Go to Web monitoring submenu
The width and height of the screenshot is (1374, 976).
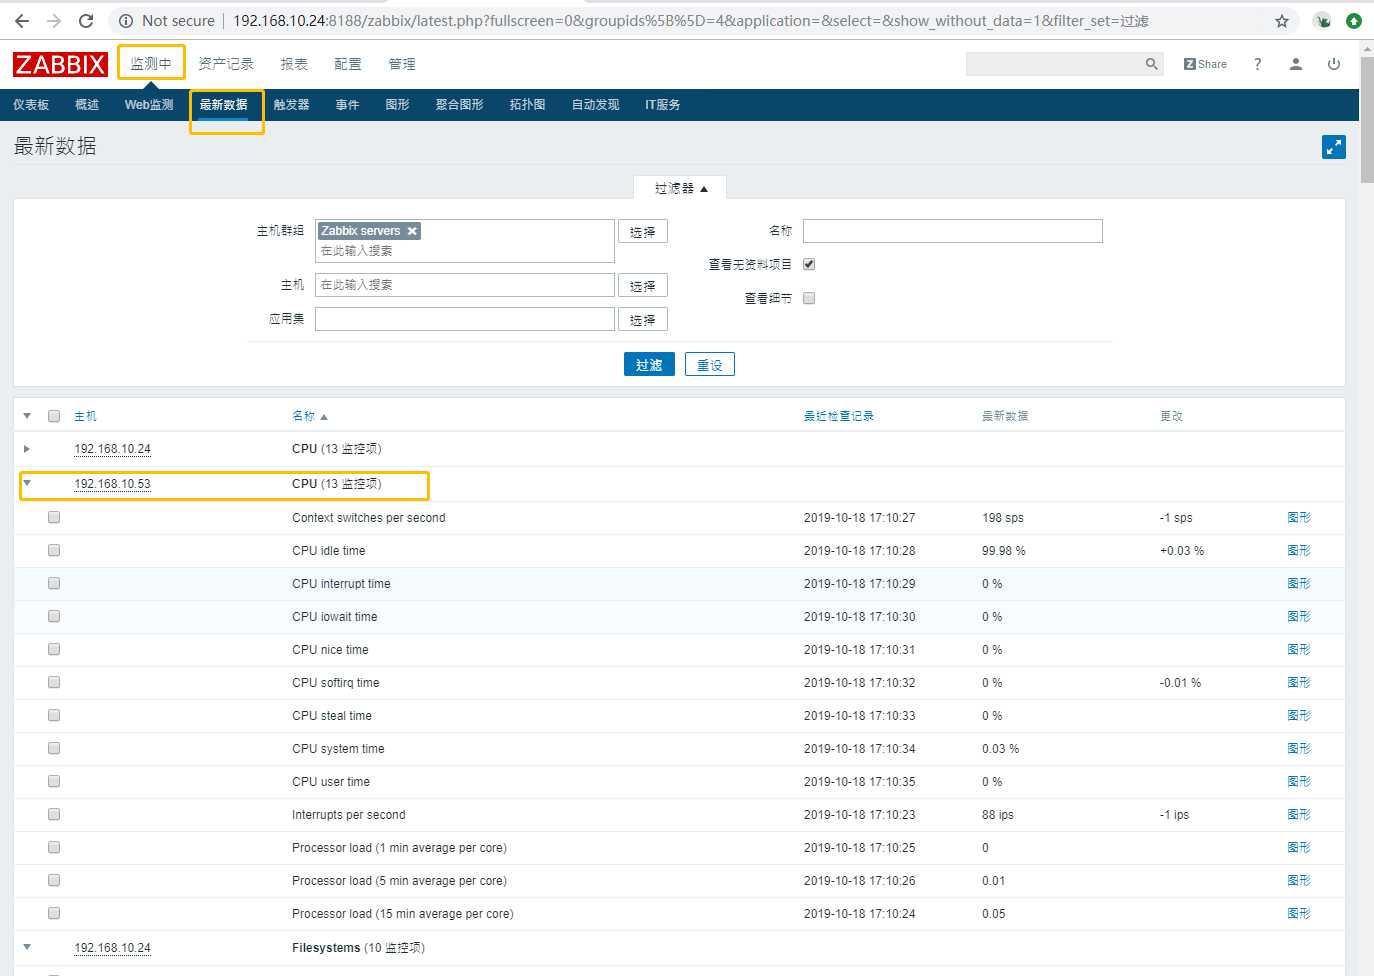coord(149,104)
